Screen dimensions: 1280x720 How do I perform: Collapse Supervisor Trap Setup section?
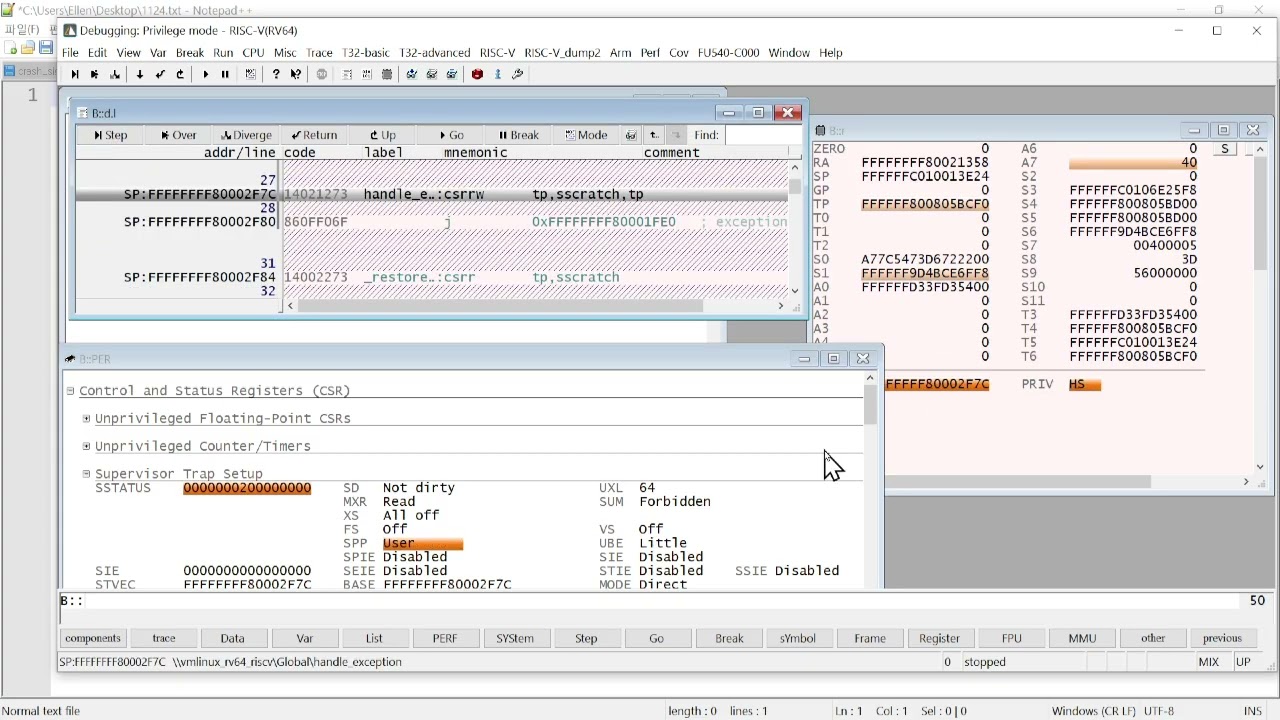tap(87, 474)
